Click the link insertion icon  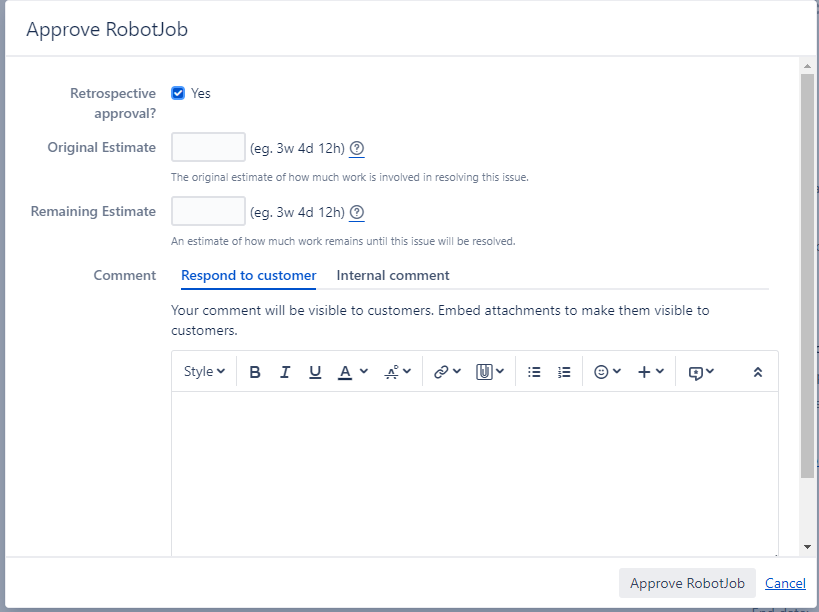(x=447, y=372)
